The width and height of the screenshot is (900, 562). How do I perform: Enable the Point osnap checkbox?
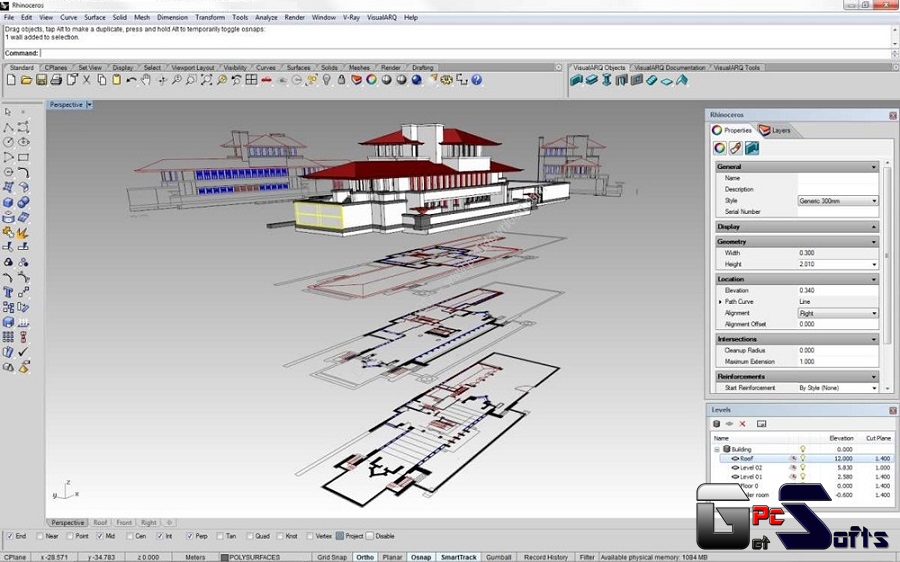tap(69, 536)
